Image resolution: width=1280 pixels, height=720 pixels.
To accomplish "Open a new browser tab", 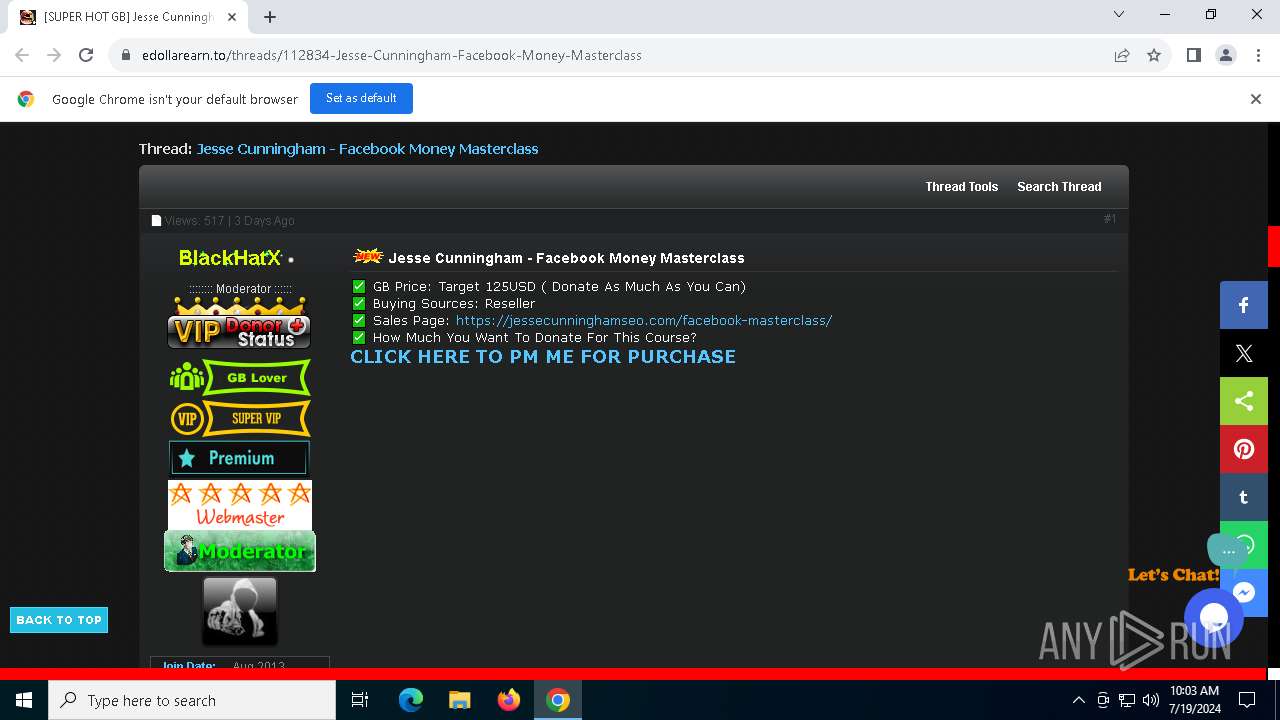I will (270, 16).
